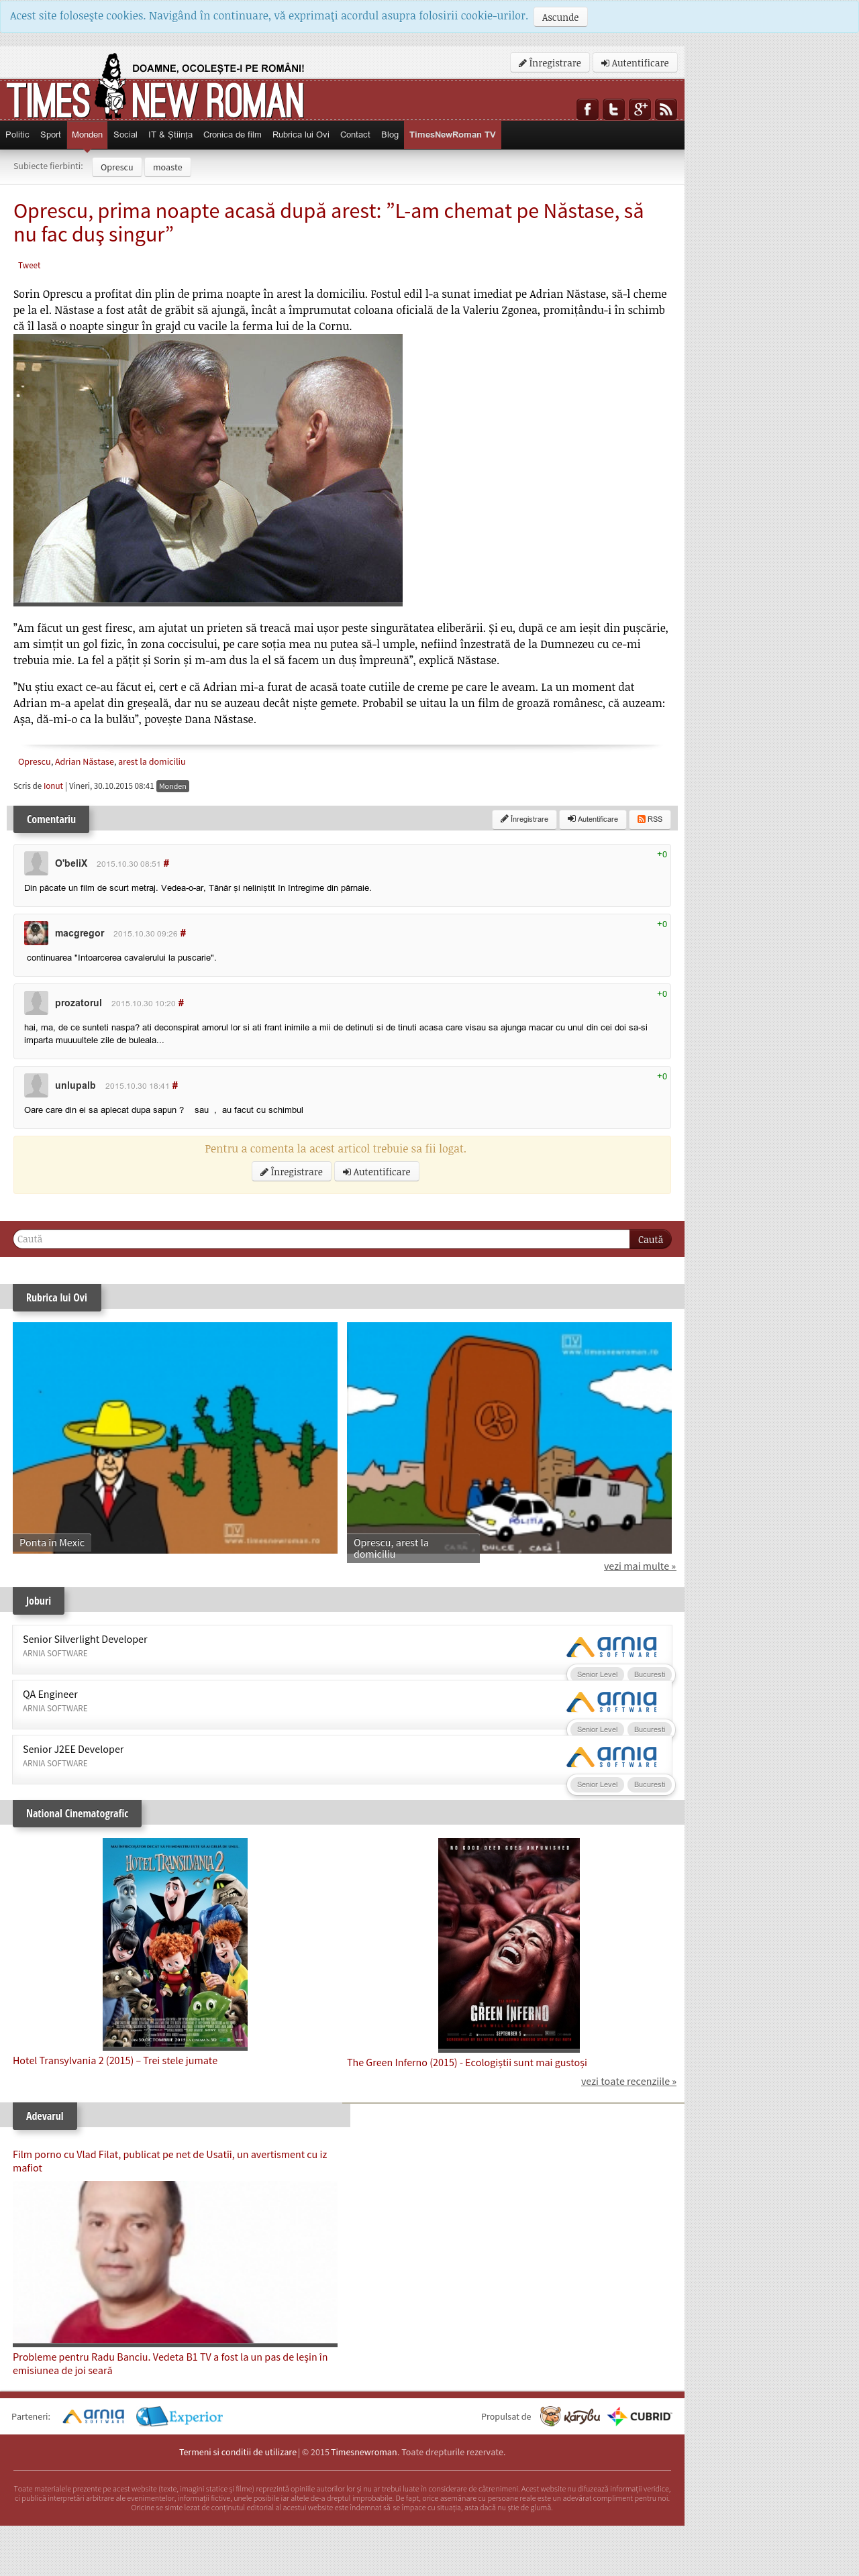The height and width of the screenshot is (2576, 859).
Task: Select the moaste hot topic tag
Action: pos(167,167)
